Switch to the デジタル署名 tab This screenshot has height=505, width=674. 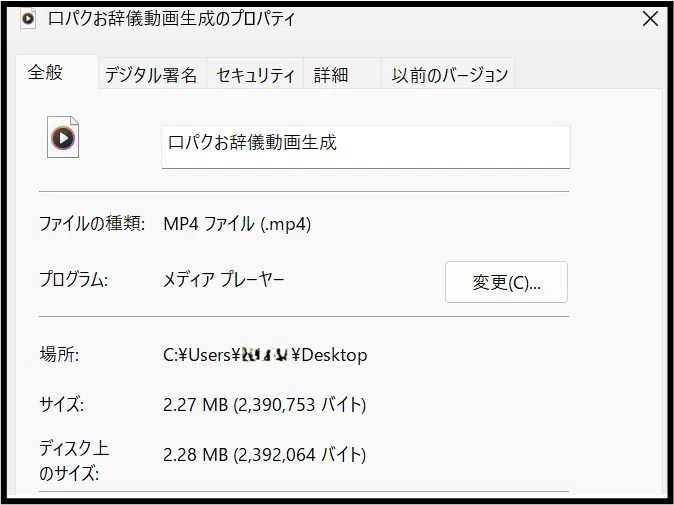152,75
